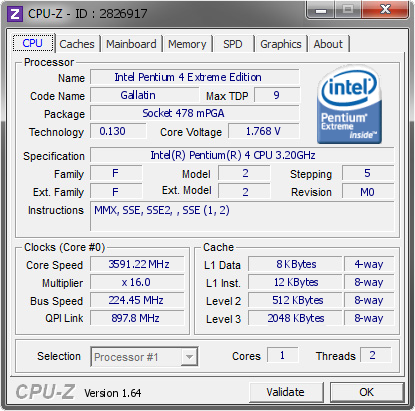Image resolution: width=415 pixels, height=411 pixels.
Task: Select the CPU tab
Action: click(x=33, y=43)
